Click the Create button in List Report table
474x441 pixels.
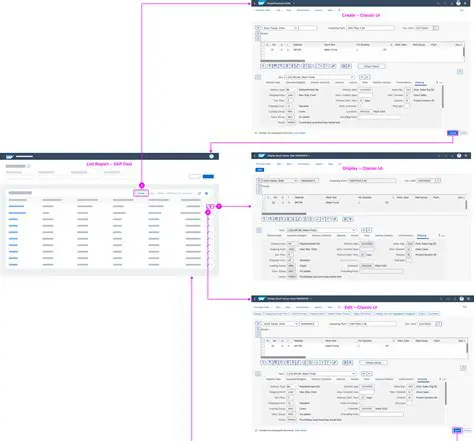141,193
